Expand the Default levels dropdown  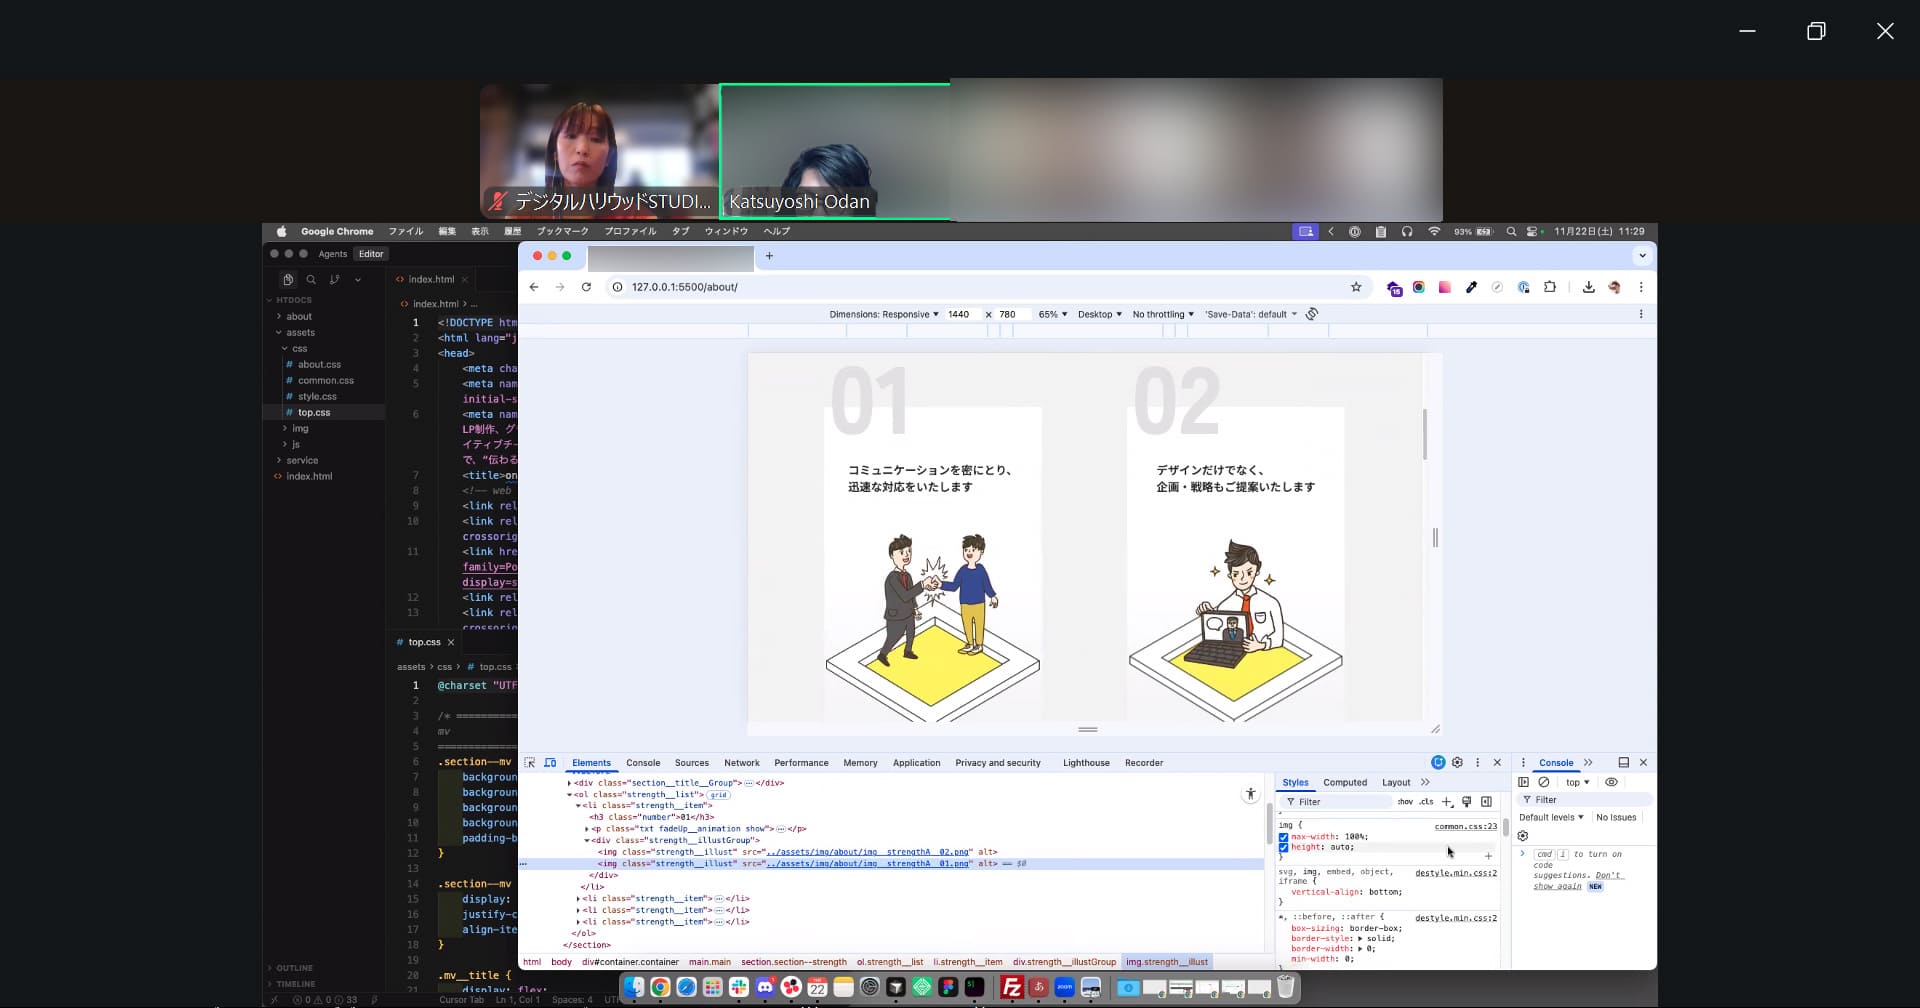(1551, 817)
